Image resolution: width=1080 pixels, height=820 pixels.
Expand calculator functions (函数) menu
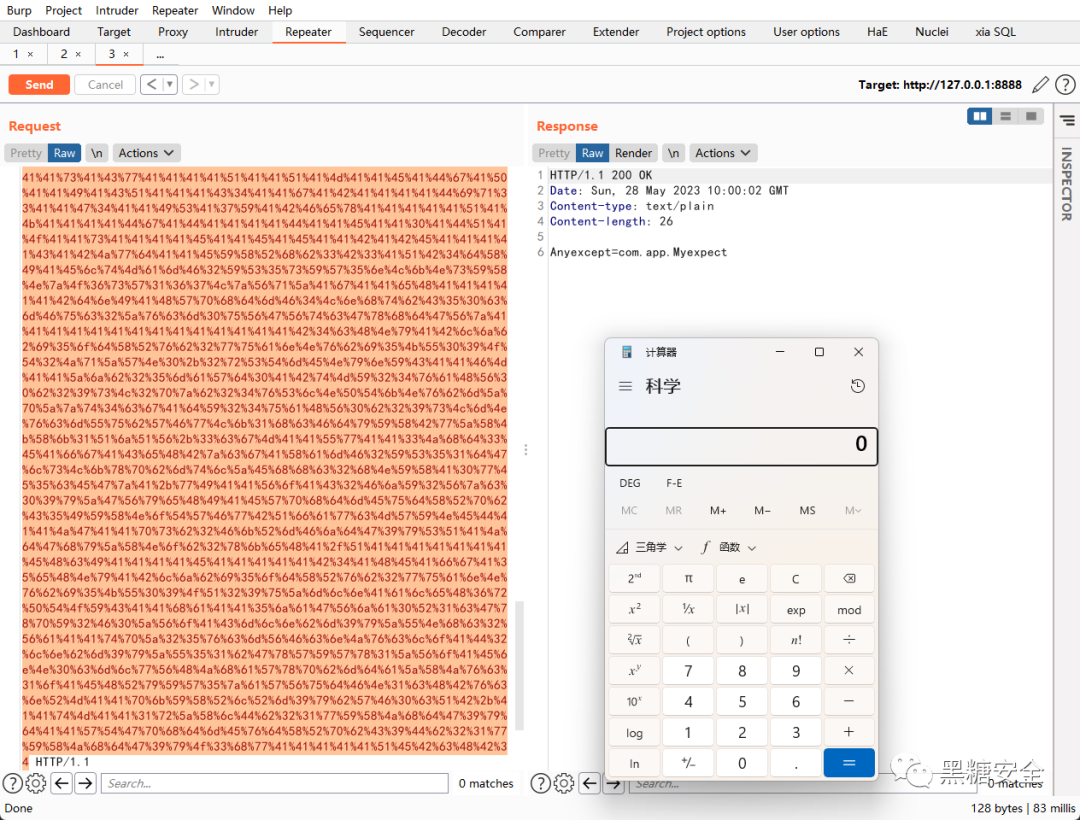pos(729,547)
